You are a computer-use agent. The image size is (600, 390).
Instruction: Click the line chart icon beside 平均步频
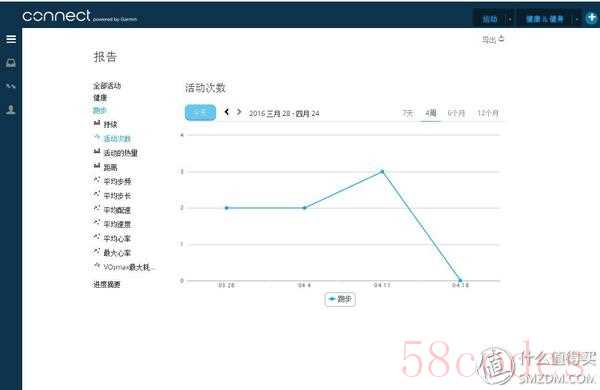click(x=97, y=180)
